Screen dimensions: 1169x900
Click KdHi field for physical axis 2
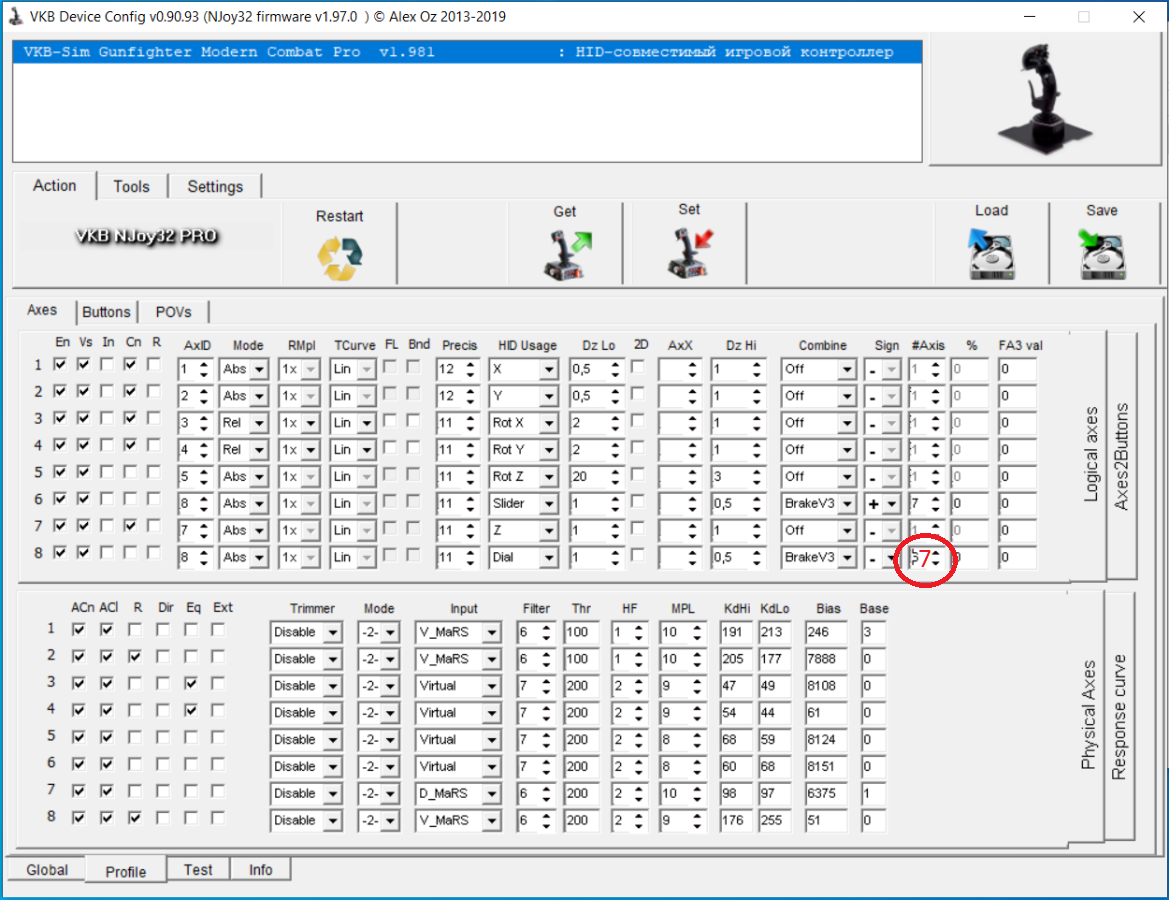click(737, 659)
